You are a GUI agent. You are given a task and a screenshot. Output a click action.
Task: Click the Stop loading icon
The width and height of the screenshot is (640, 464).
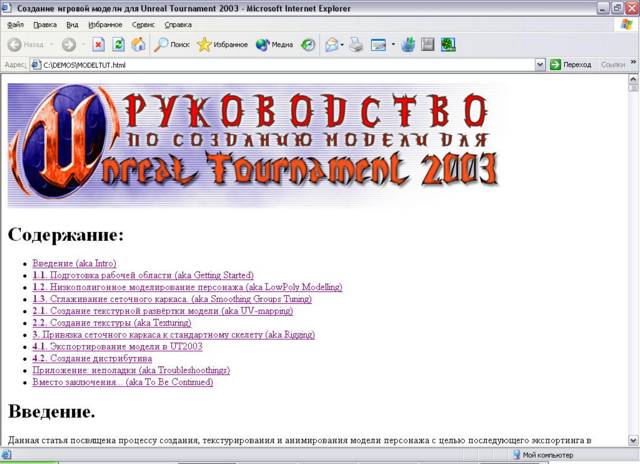point(98,44)
